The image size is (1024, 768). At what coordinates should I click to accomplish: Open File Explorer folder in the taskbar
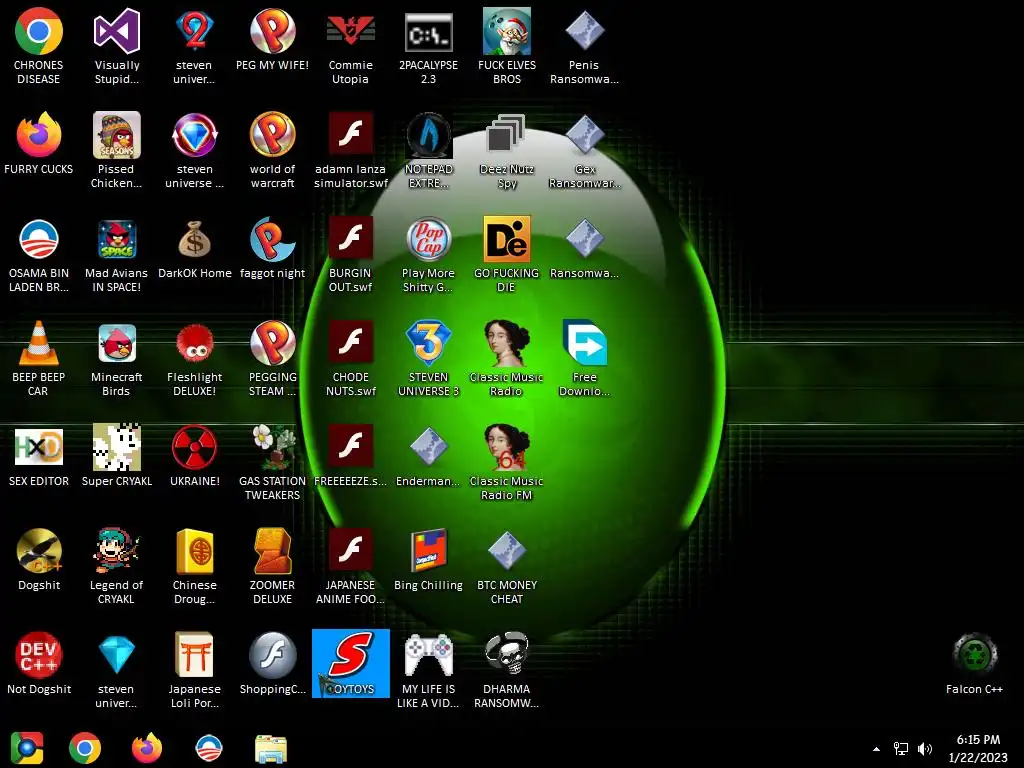270,748
